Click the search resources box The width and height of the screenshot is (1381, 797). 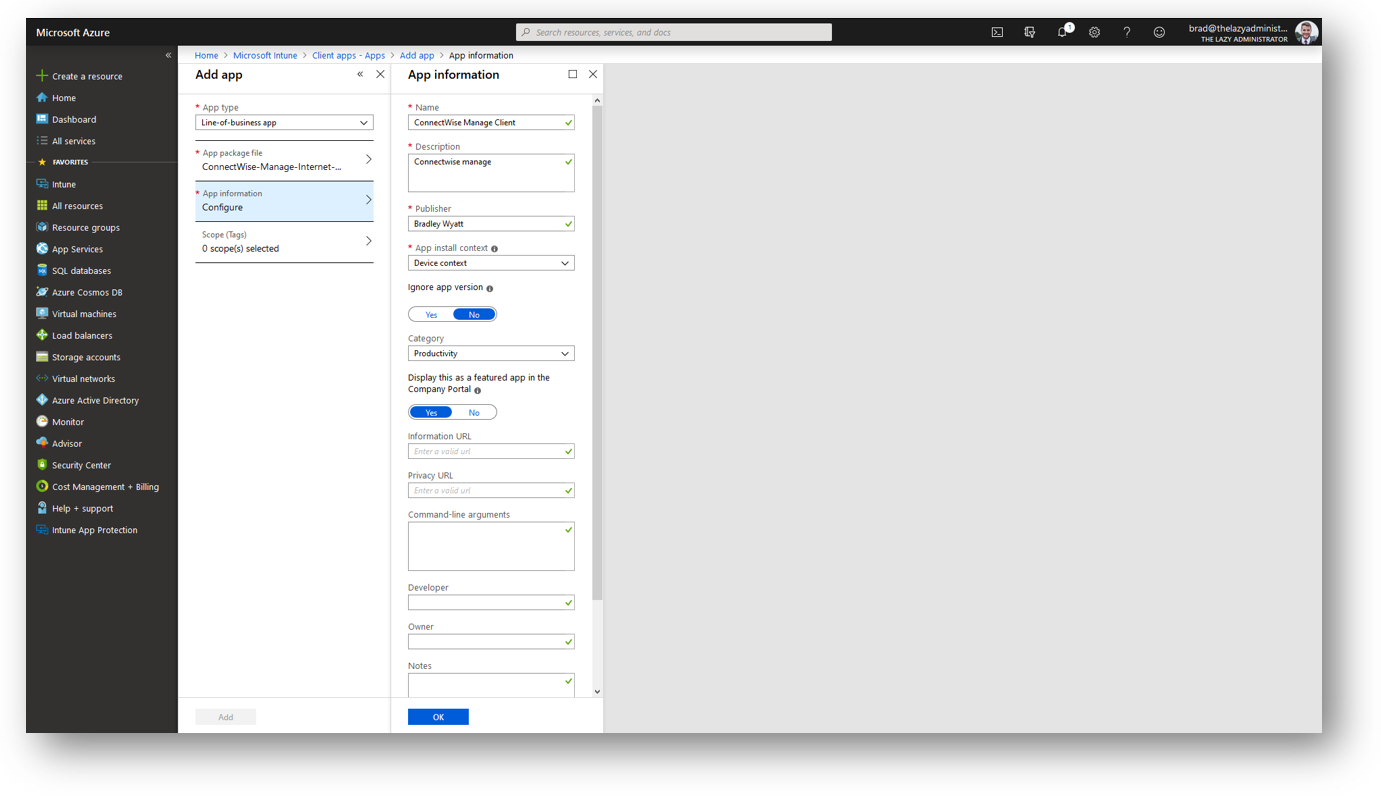coord(674,32)
